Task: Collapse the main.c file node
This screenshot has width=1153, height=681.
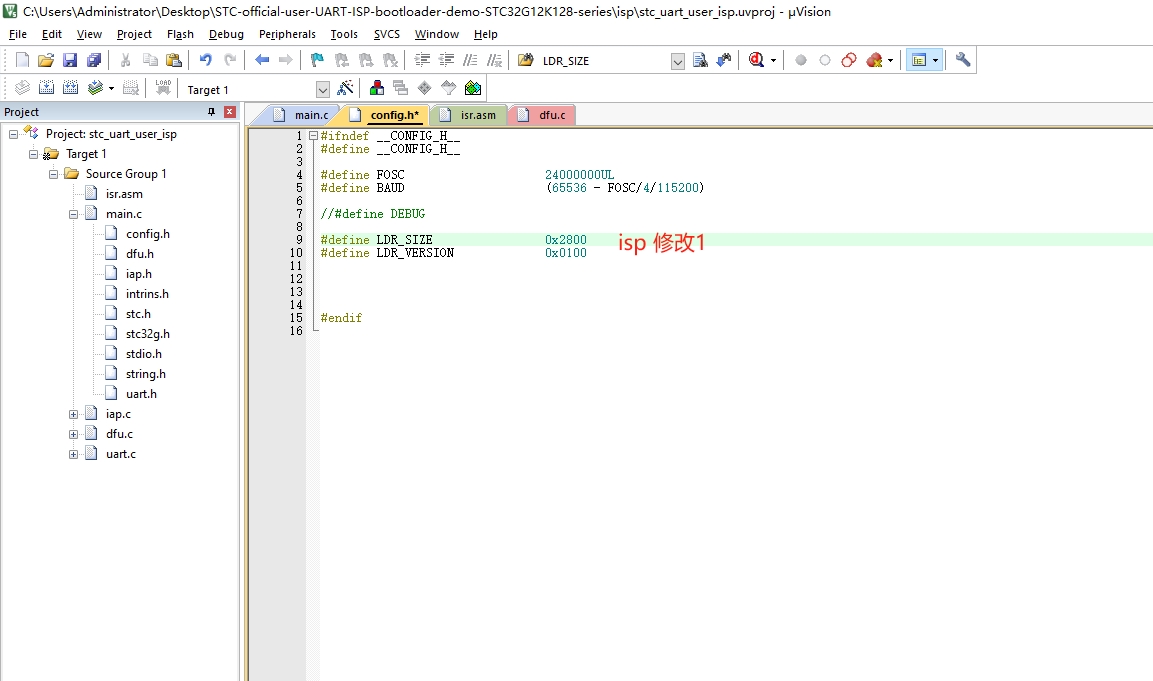Action: (74, 214)
